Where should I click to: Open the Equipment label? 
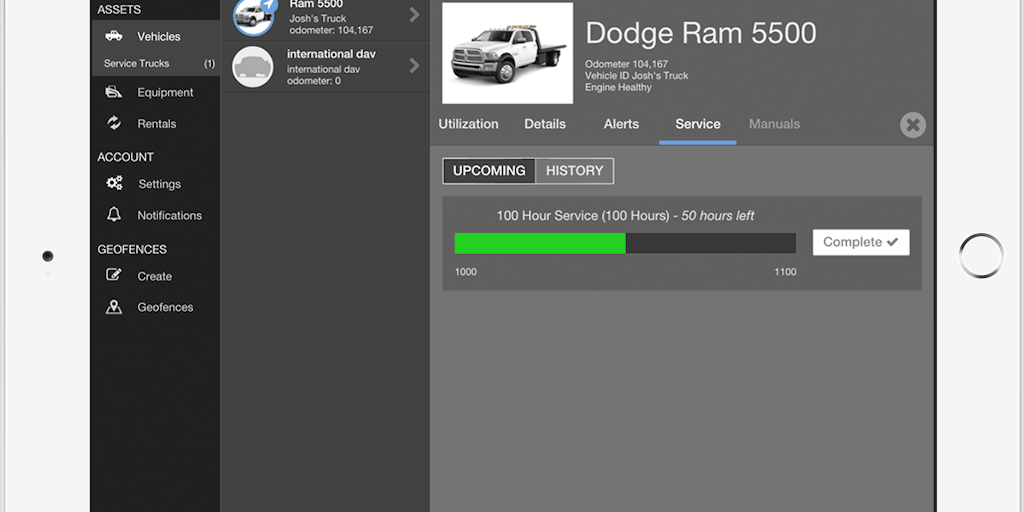coord(165,93)
